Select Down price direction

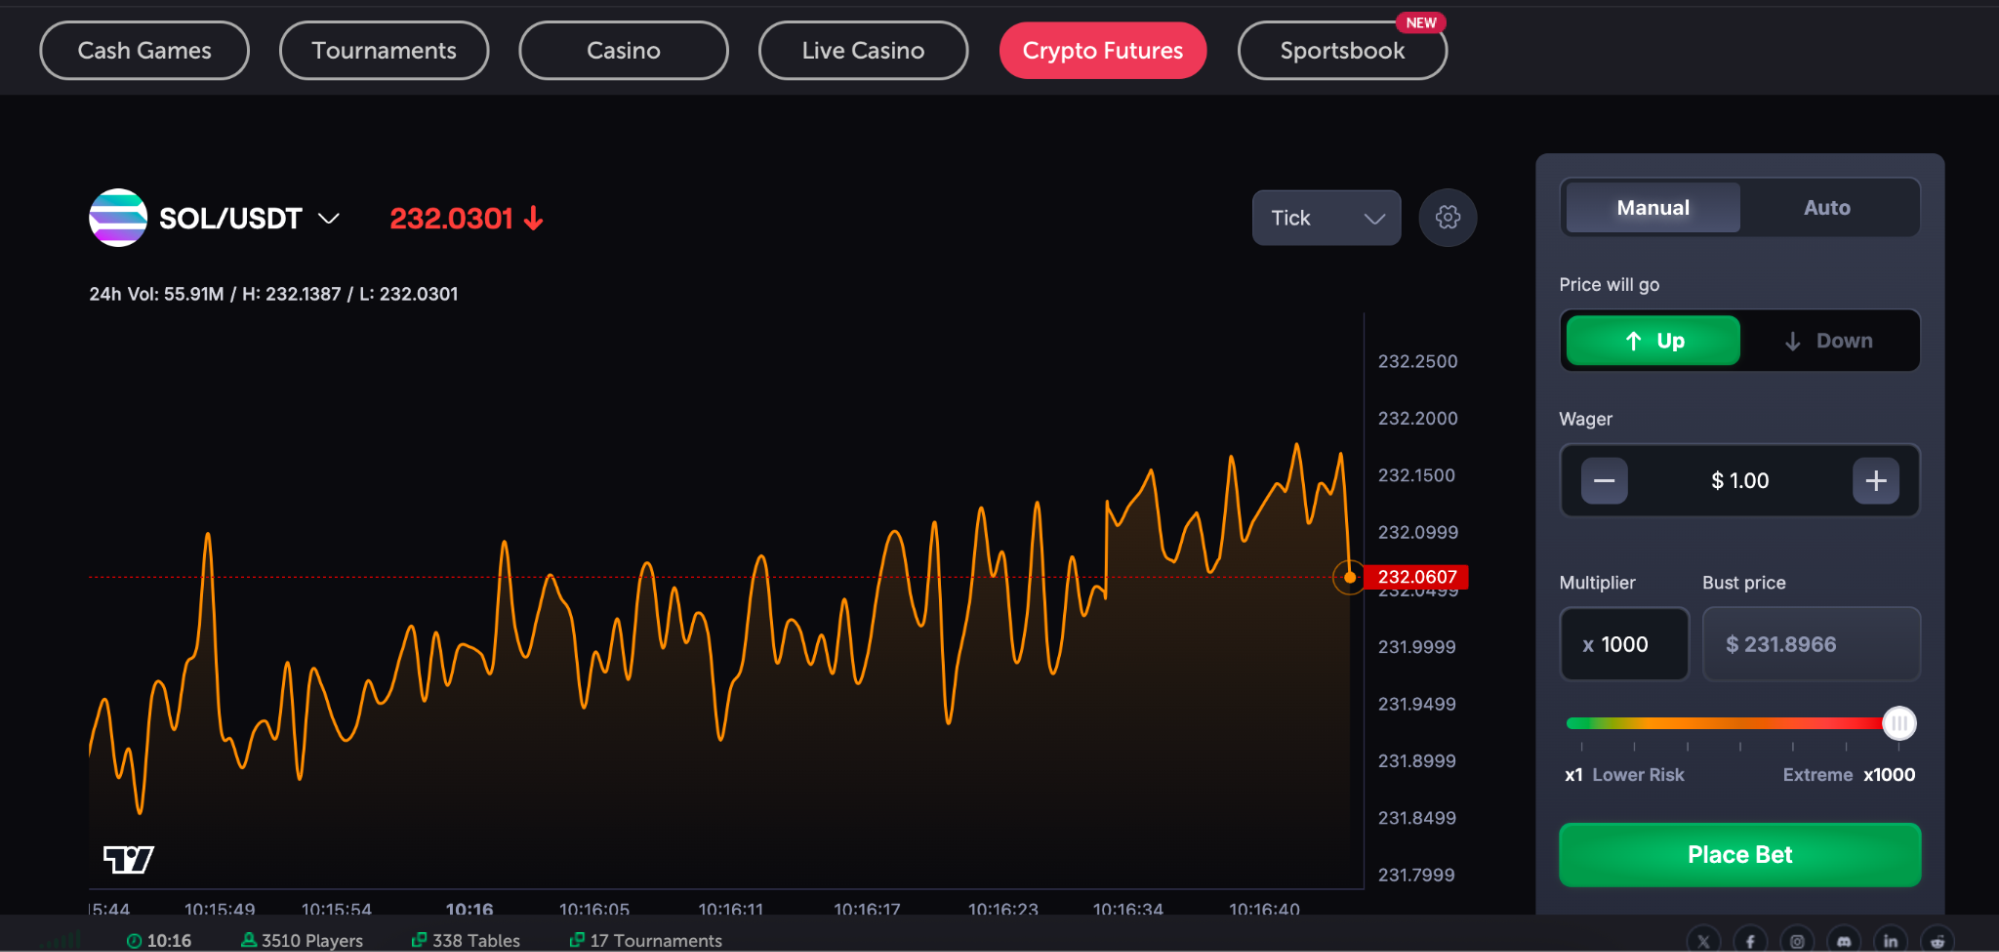1828,341
